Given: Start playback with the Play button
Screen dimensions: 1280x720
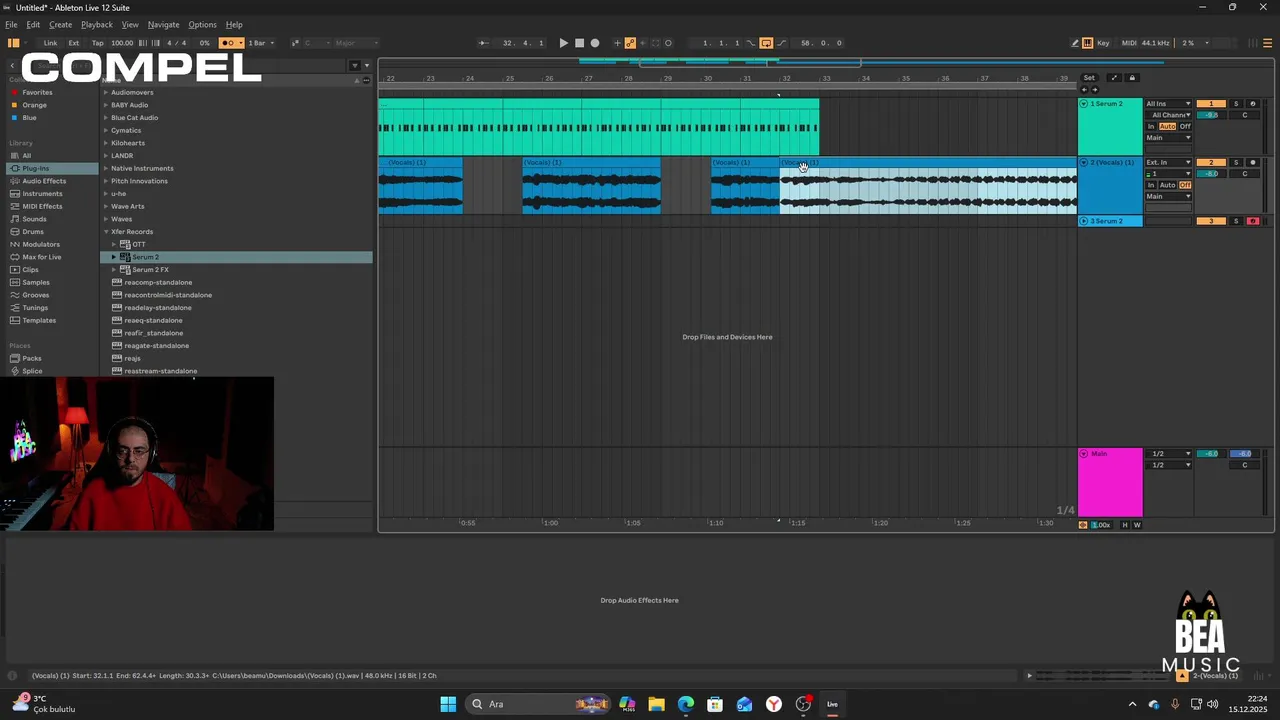Looking at the screenshot, I should pos(563,43).
